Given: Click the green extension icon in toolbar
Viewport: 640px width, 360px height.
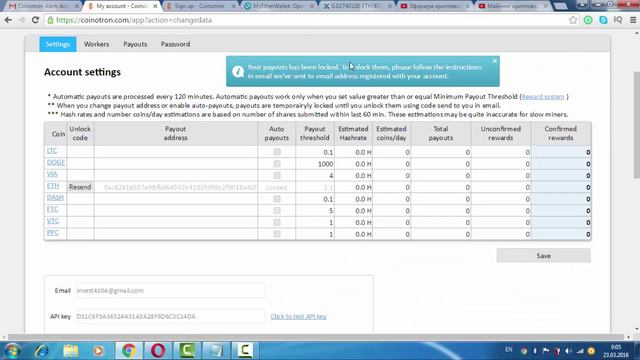Looking at the screenshot, I should [588, 20].
